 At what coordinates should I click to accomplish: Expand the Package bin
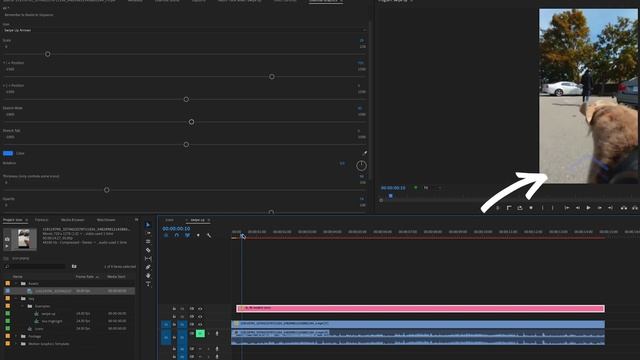tap(16, 336)
